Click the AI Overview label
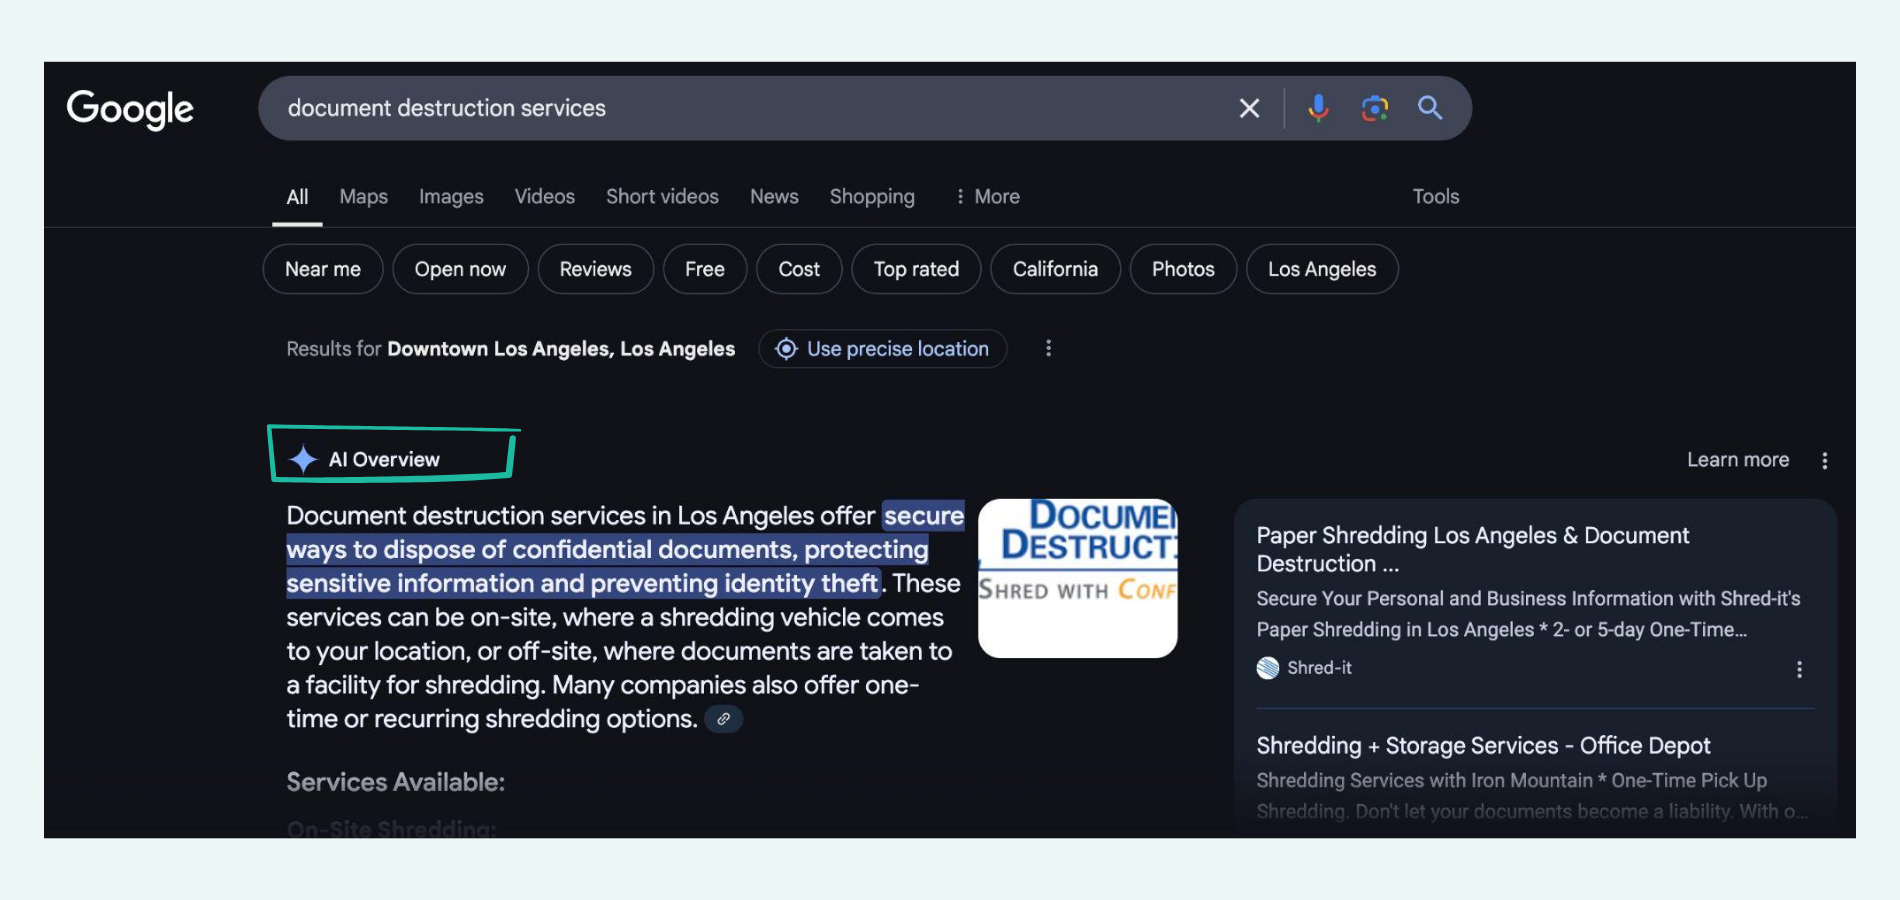Screen dimensions: 1900x900 coord(384,460)
